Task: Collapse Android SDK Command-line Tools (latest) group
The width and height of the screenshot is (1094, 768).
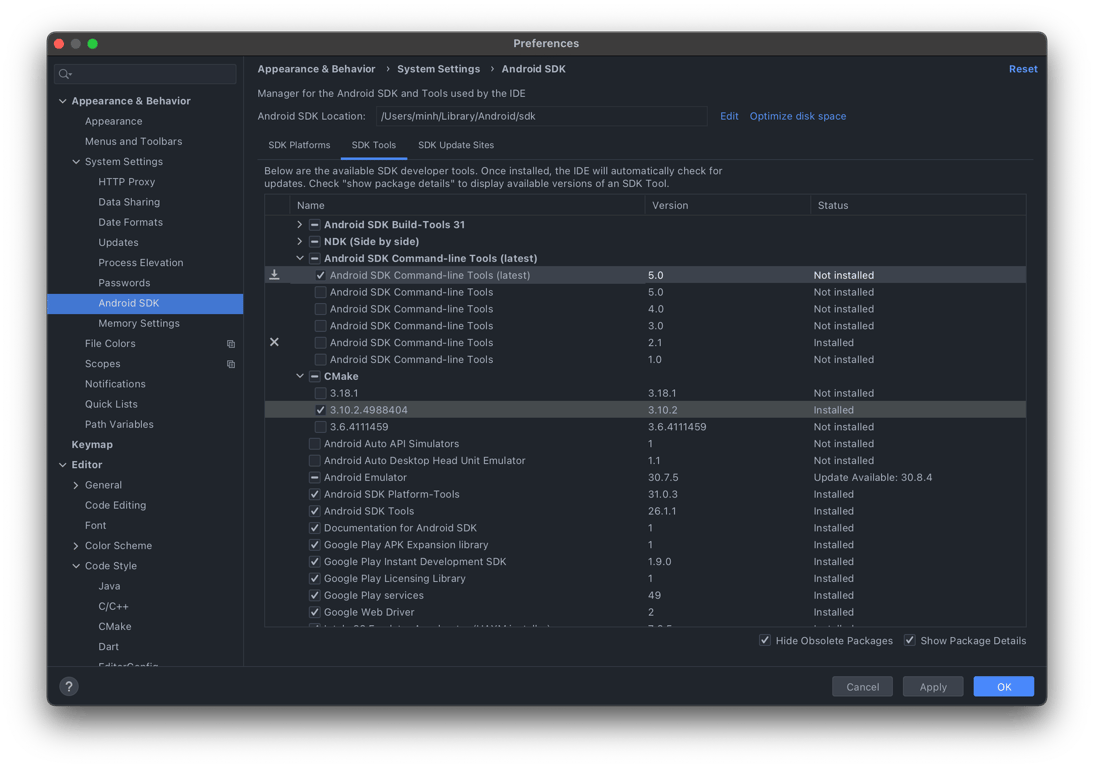Action: 300,258
